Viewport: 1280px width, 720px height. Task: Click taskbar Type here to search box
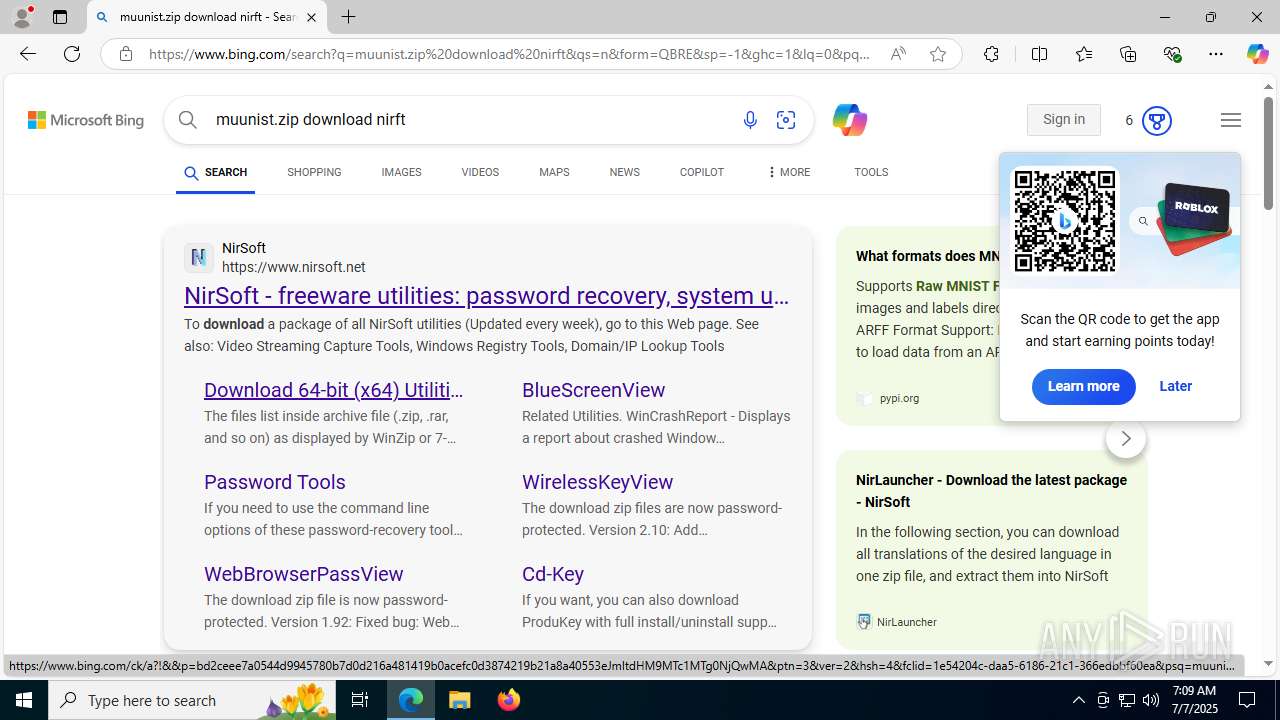tap(192, 700)
